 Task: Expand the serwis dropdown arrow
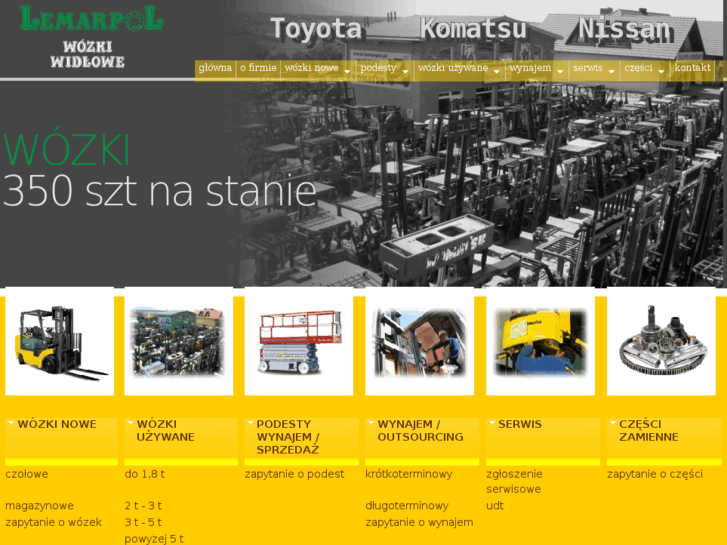coord(611,71)
